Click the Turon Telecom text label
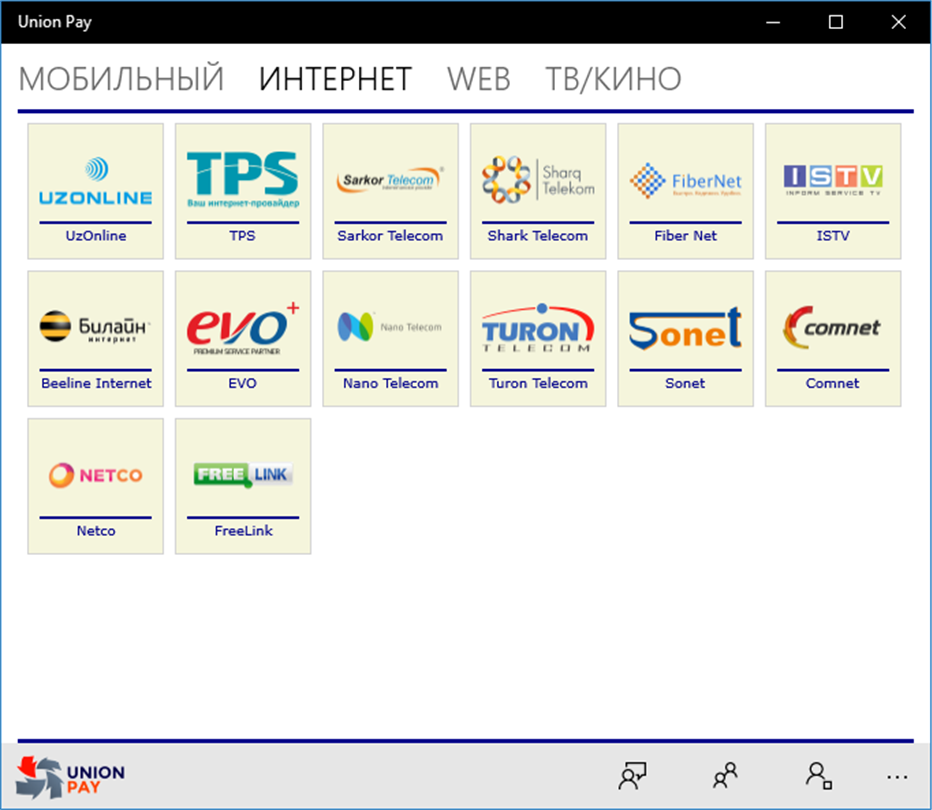Image resolution: width=932 pixels, height=810 pixels. (539, 383)
